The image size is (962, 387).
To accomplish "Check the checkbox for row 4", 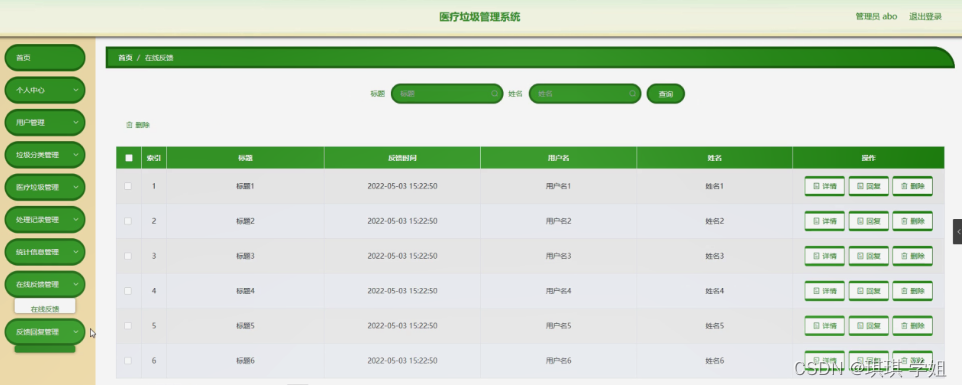I will coord(128,291).
